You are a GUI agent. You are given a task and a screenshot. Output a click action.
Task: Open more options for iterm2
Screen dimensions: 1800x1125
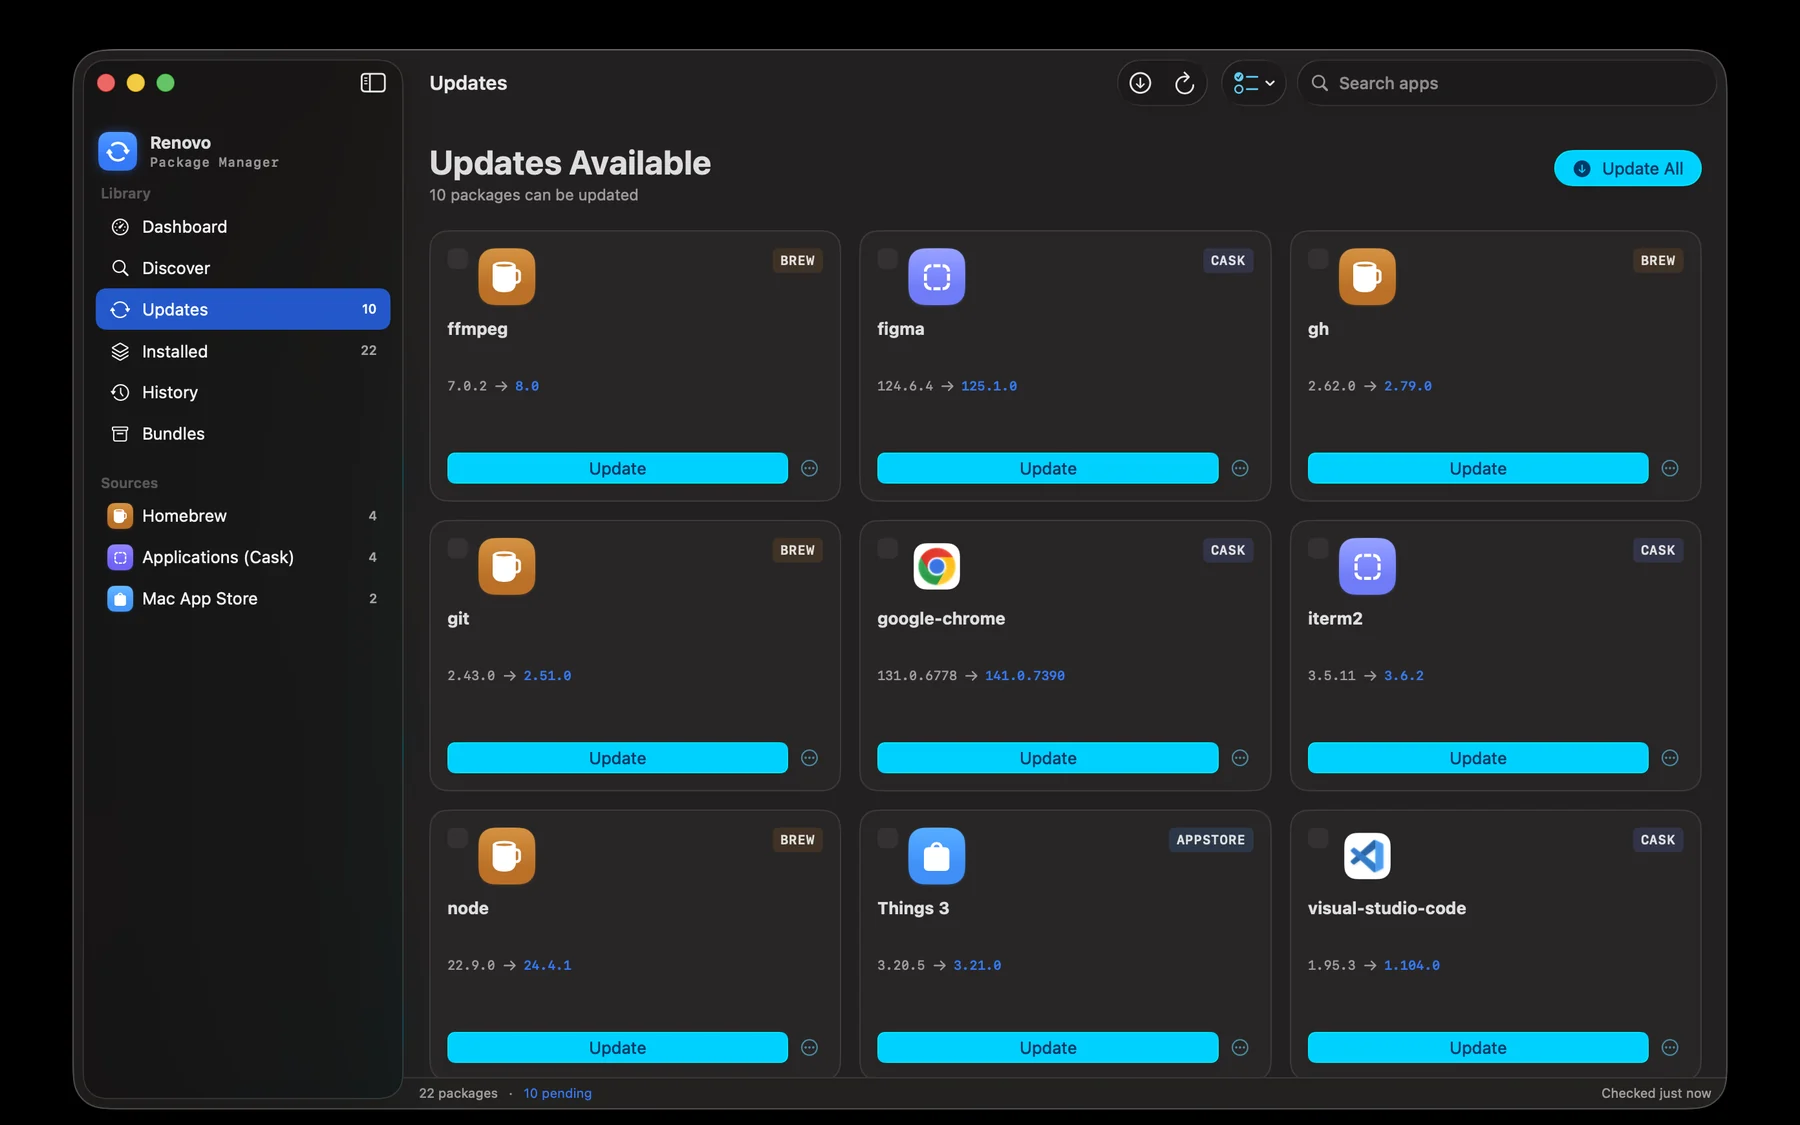point(1670,758)
